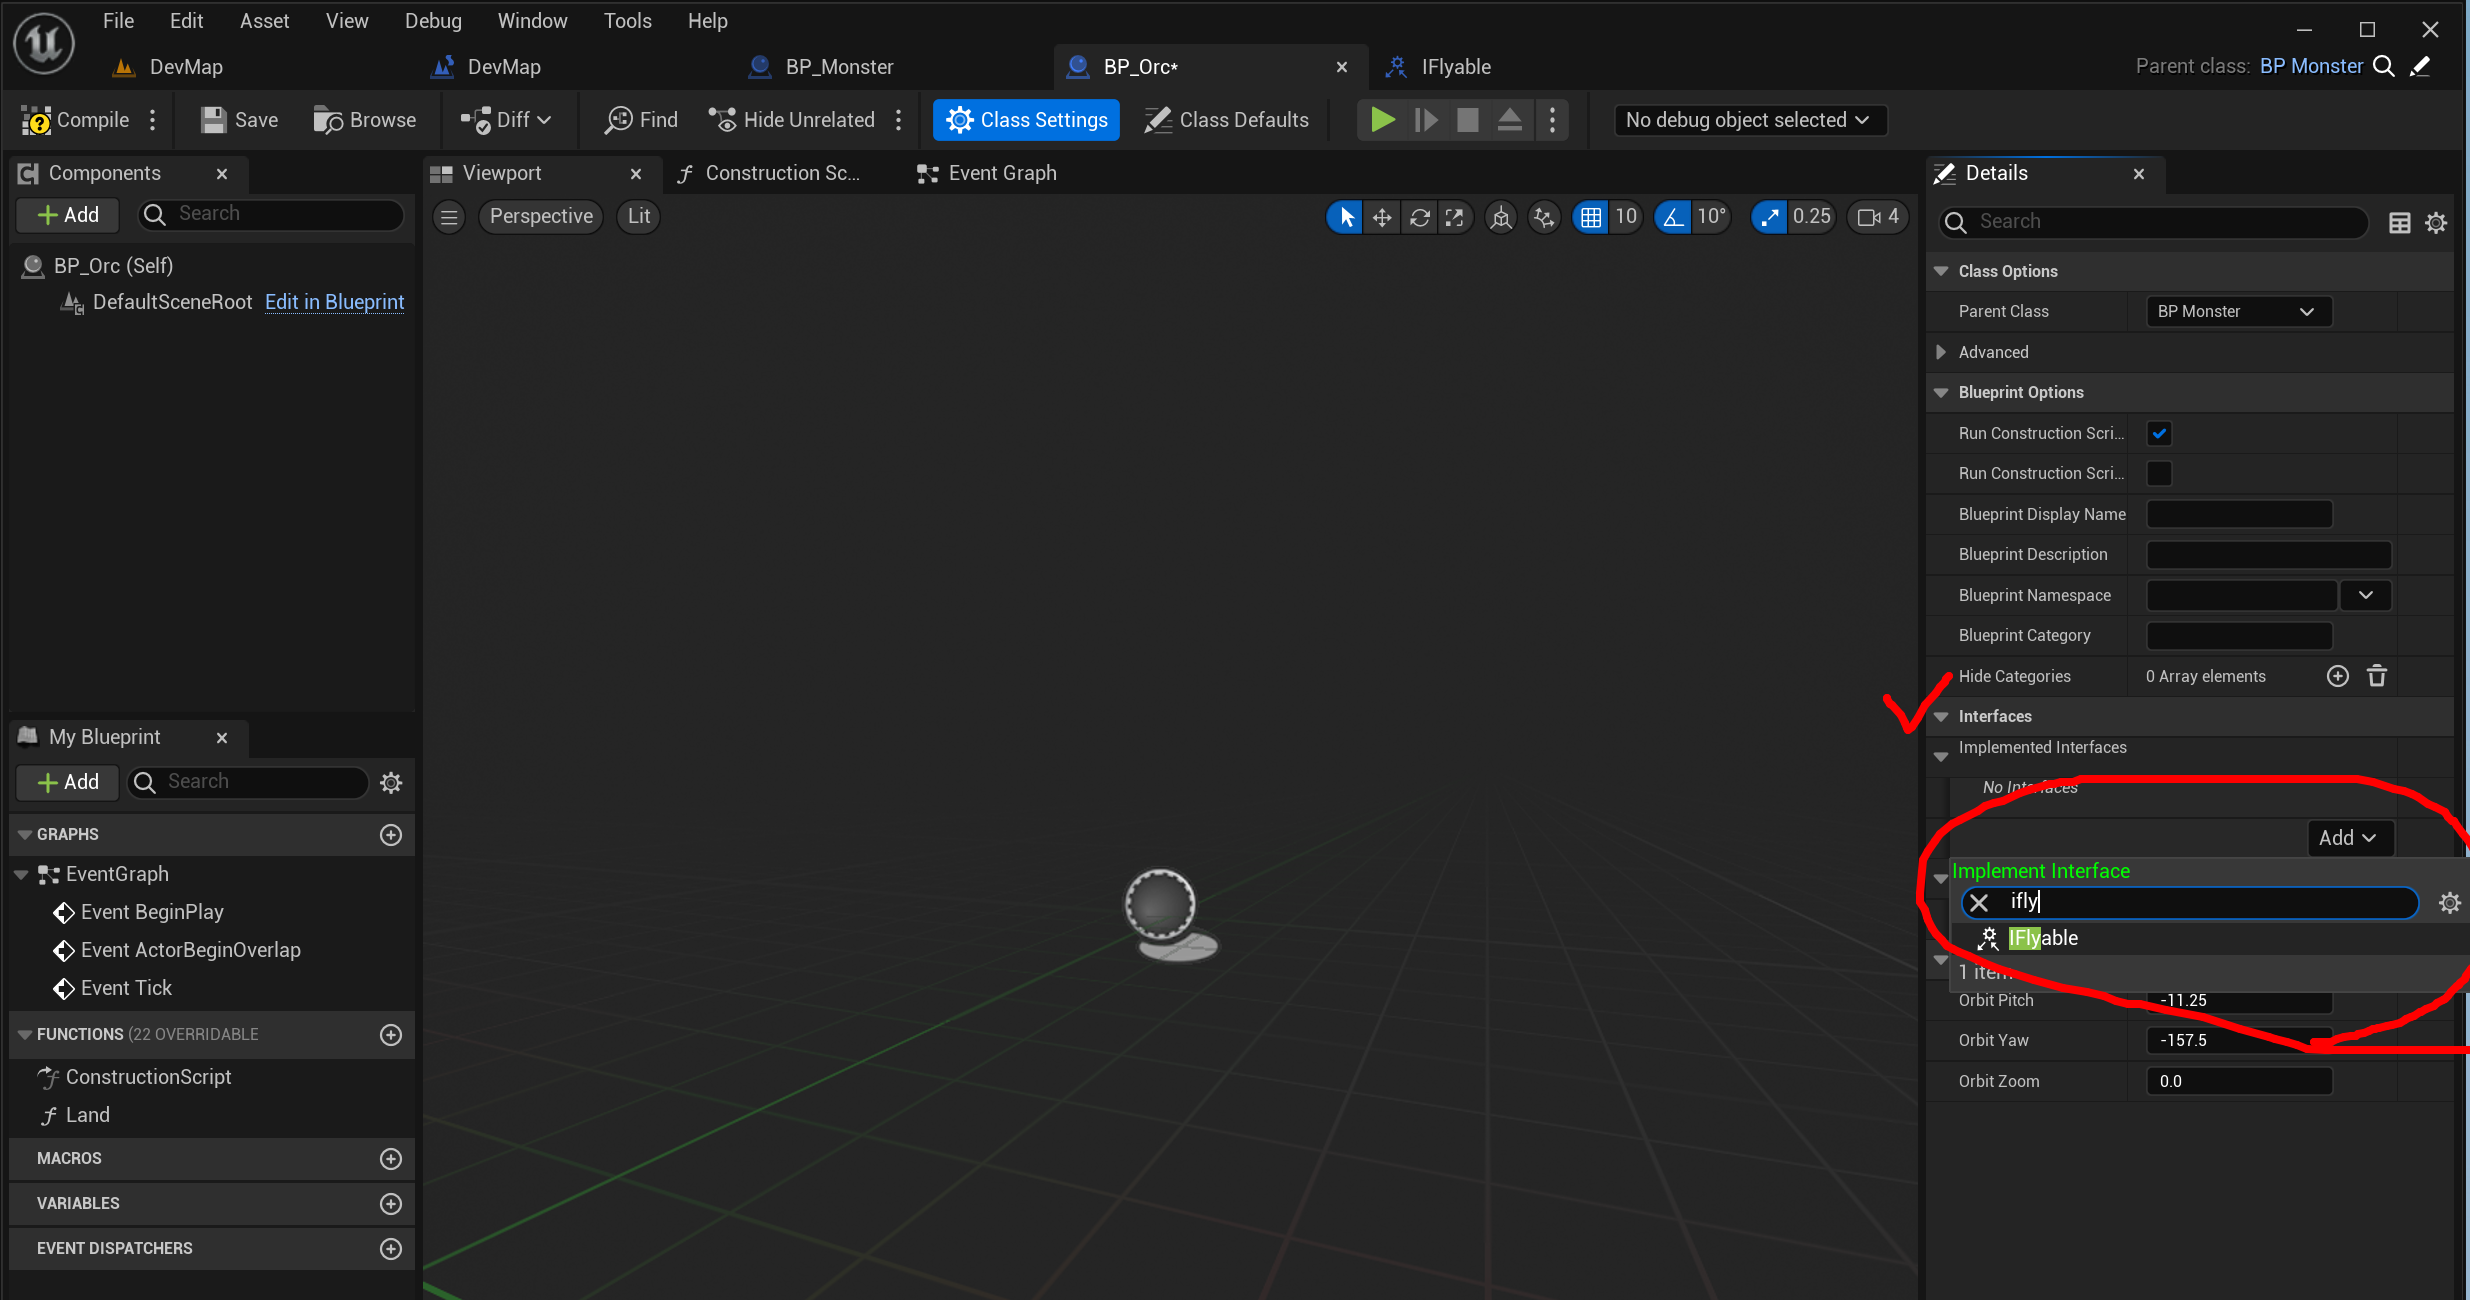
Task: Open Compile options three-dot menu
Action: point(153,120)
